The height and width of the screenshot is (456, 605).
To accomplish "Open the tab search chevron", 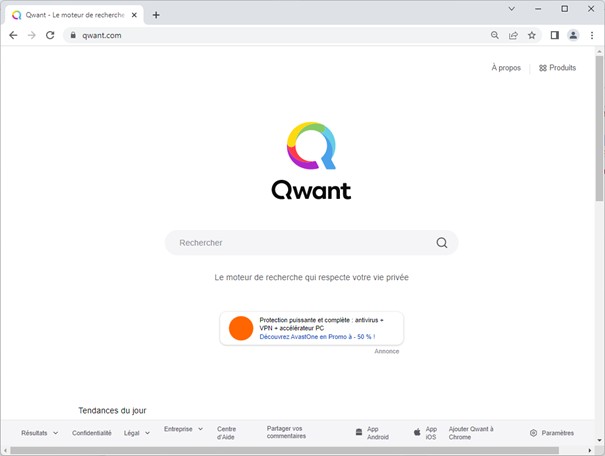I will (512, 8).
